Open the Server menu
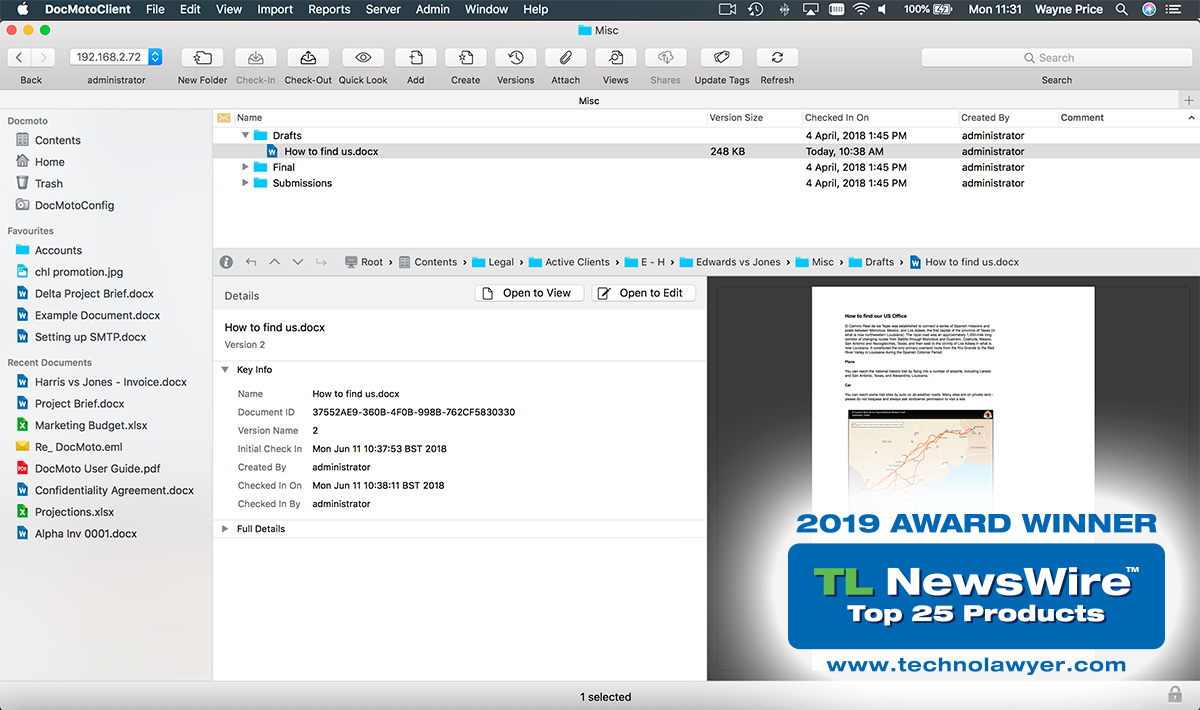Screen dimensions: 1200x710 pos(383,9)
